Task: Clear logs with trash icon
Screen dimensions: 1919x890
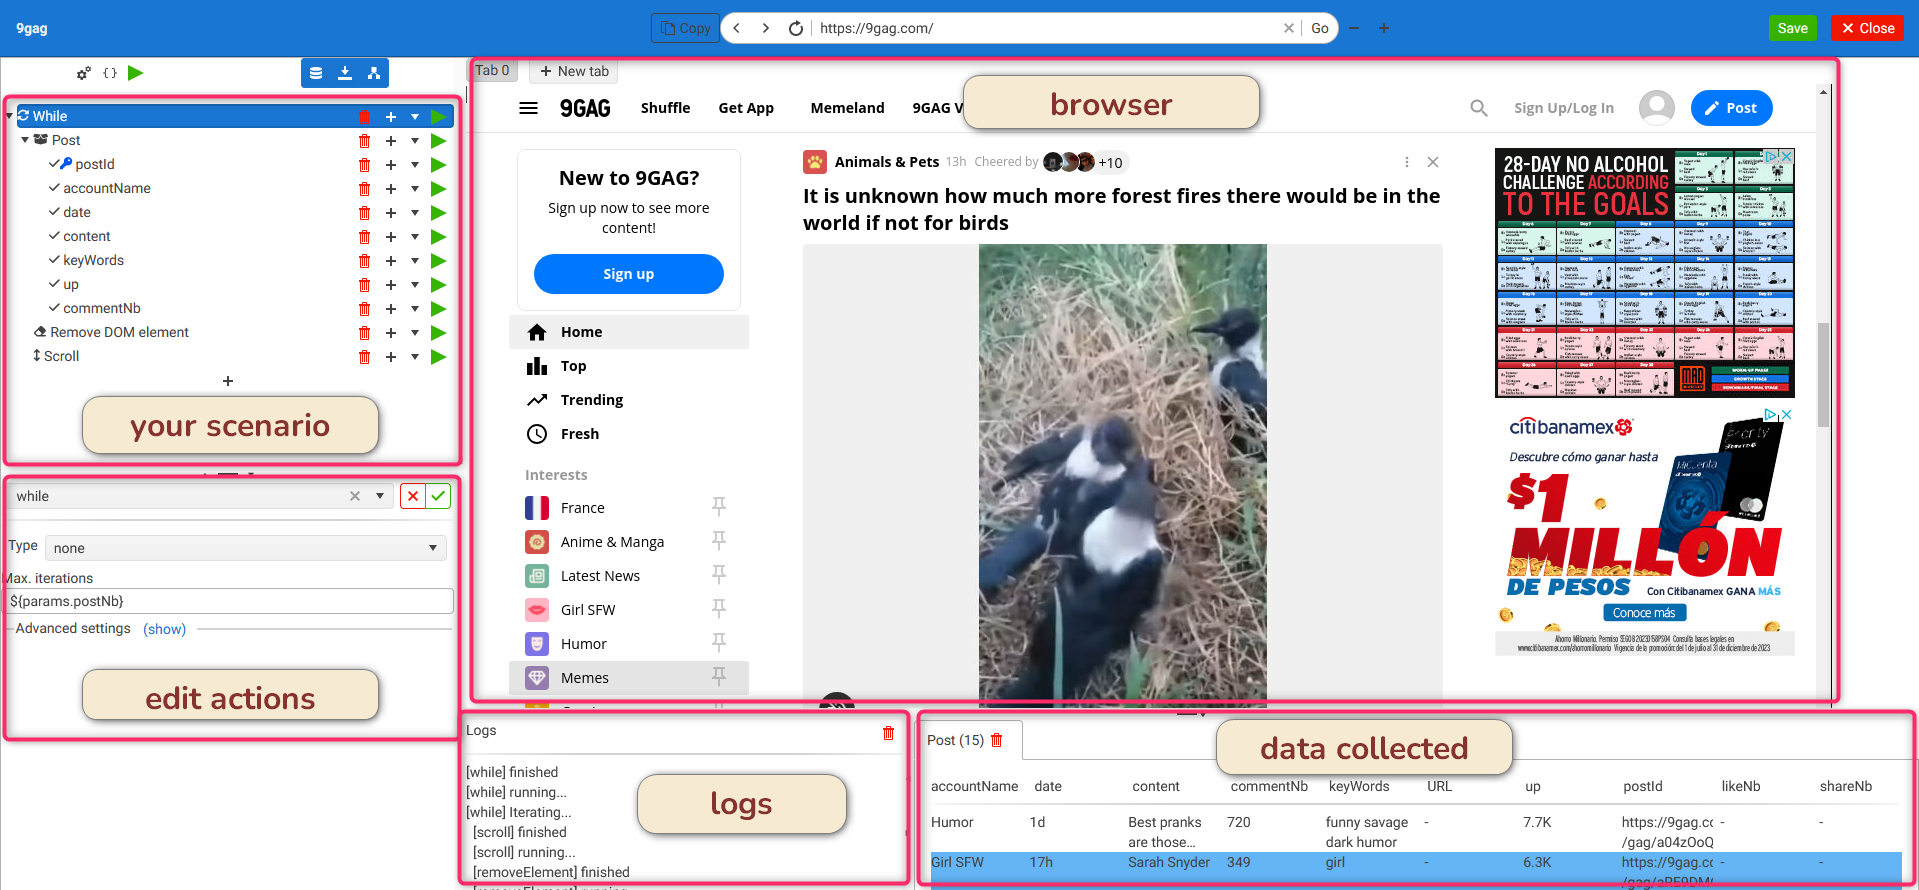Action: point(888,733)
